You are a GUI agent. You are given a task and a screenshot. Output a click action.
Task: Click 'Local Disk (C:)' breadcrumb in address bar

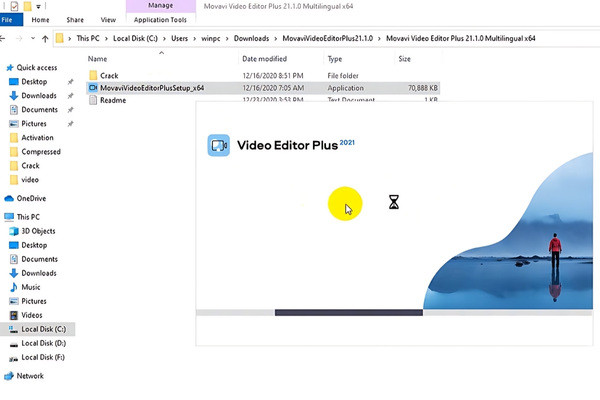point(135,38)
